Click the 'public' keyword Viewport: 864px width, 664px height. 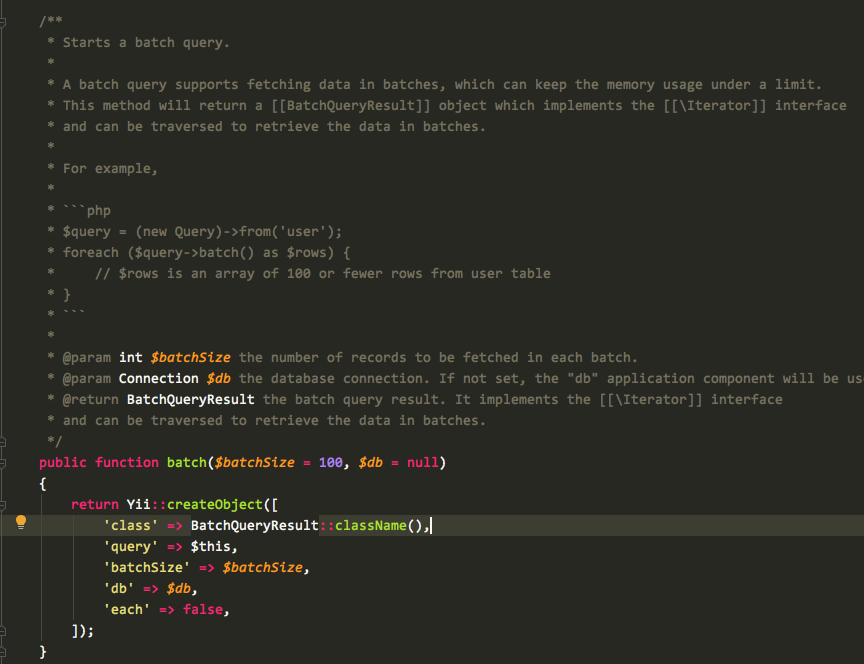(x=63, y=462)
